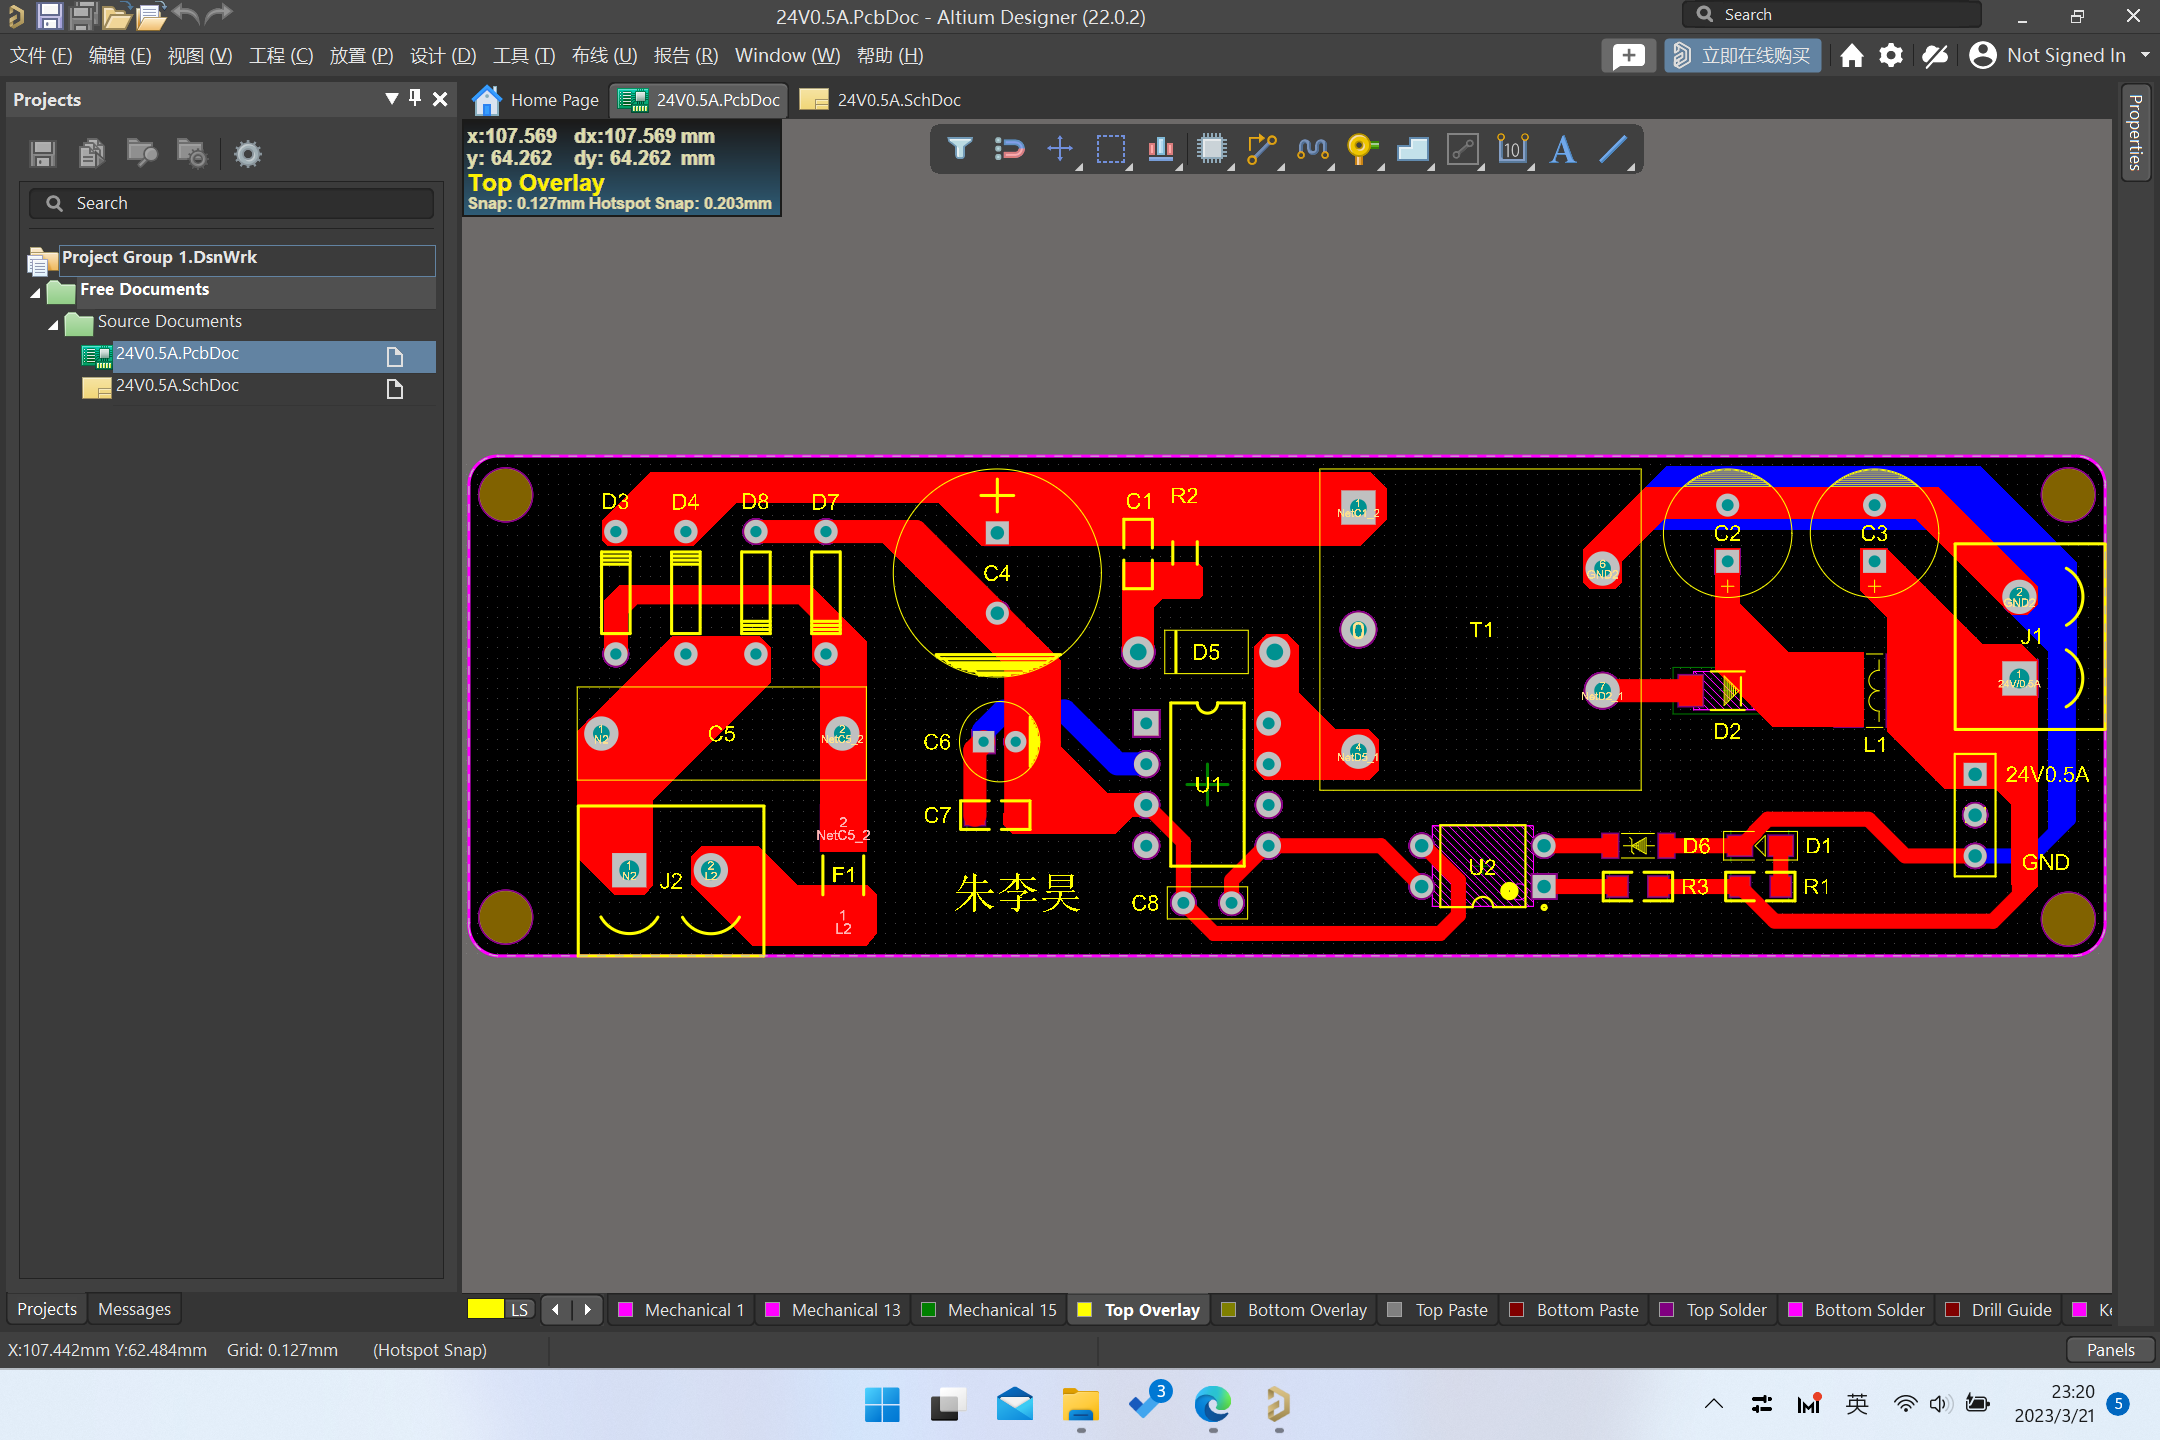Pin the Projects panel
The width and height of the screenshot is (2160, 1440).
click(x=415, y=98)
